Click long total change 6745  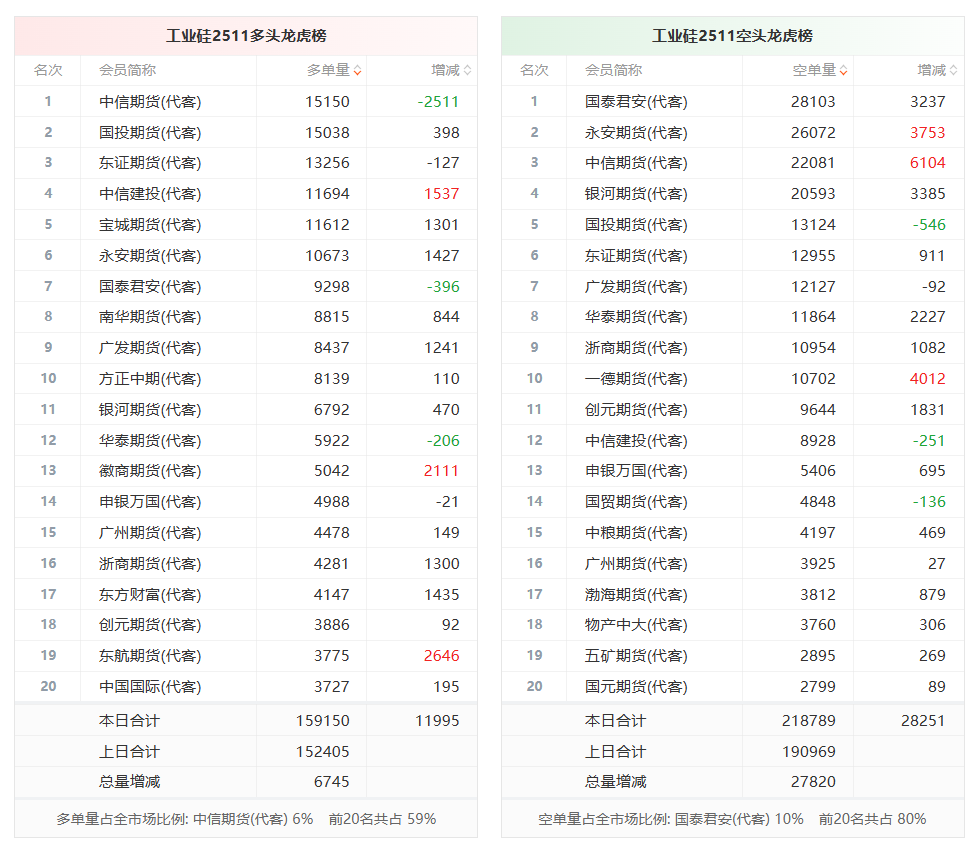point(331,782)
